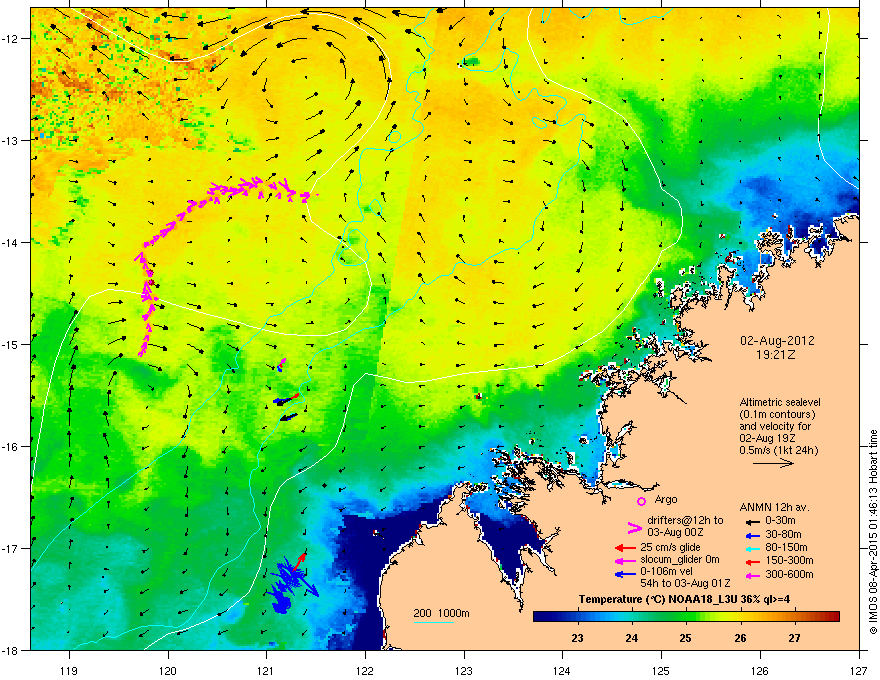Click the magenta 300-600m ANMN legend arrow

coord(751,575)
